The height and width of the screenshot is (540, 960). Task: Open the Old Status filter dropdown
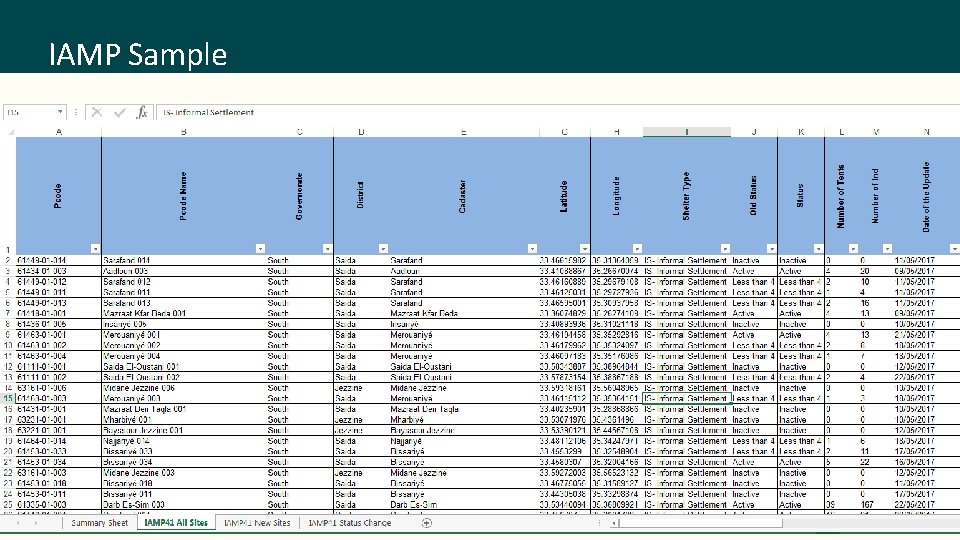771,249
